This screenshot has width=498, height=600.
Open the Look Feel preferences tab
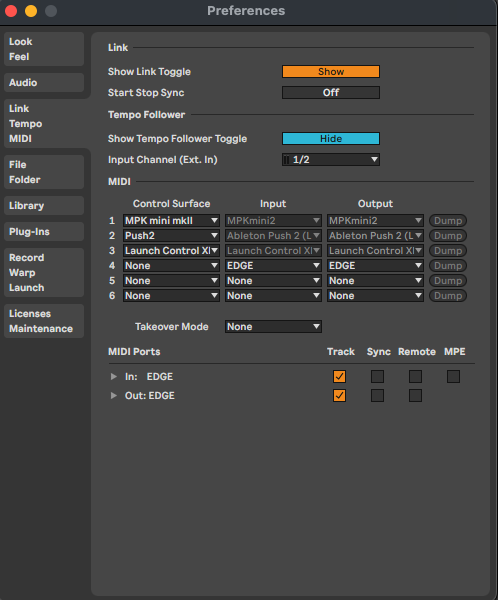(x=44, y=49)
